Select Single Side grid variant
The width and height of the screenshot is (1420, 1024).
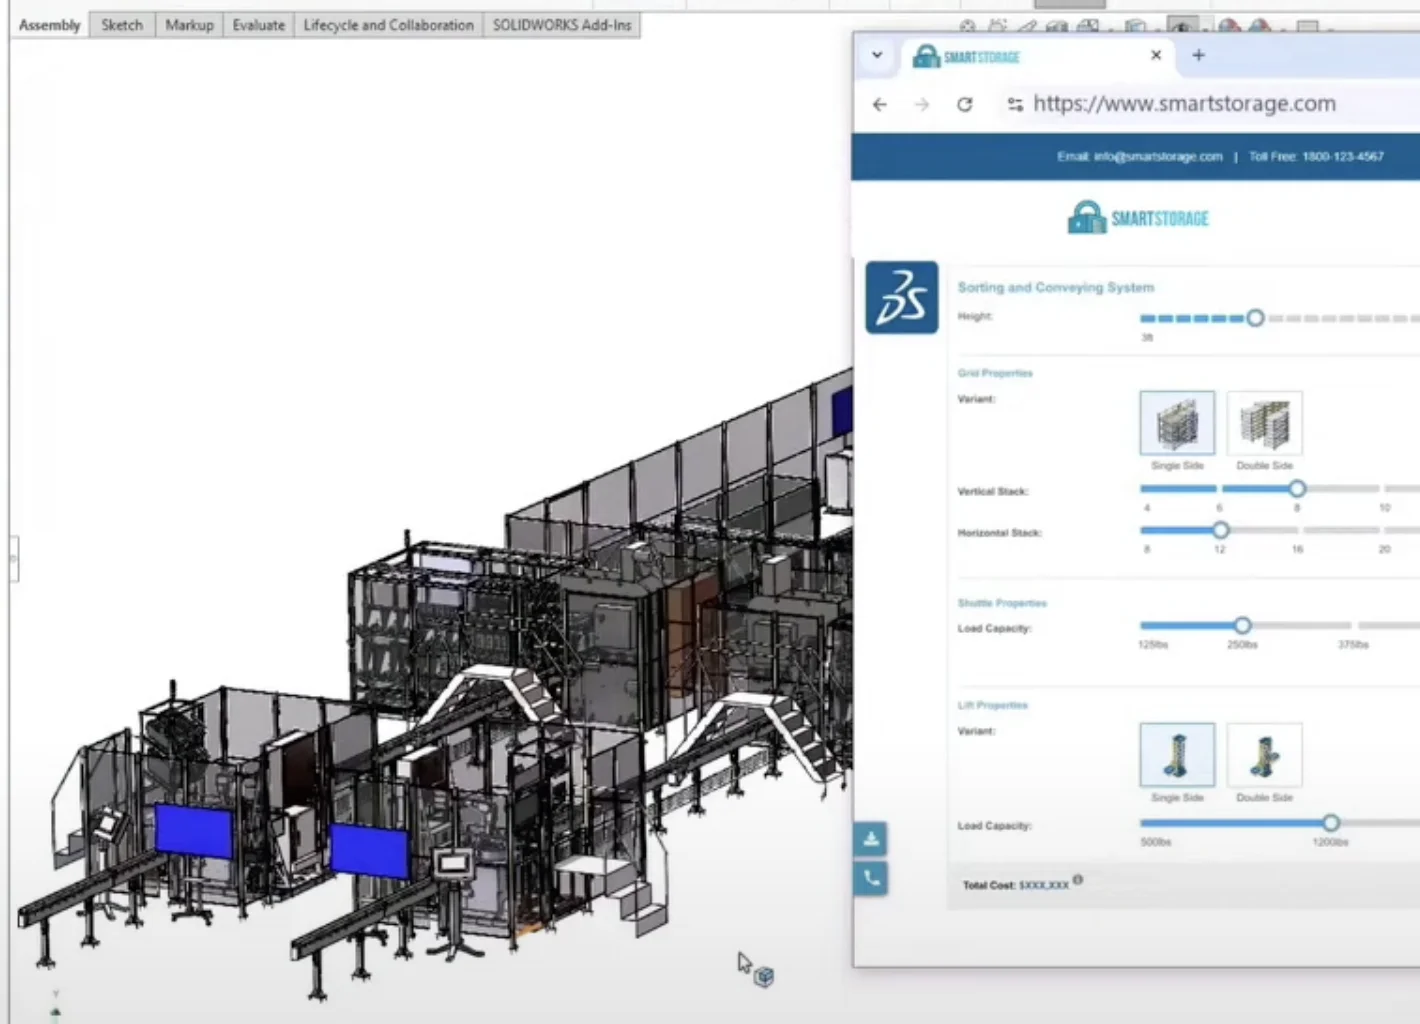(x=1177, y=423)
